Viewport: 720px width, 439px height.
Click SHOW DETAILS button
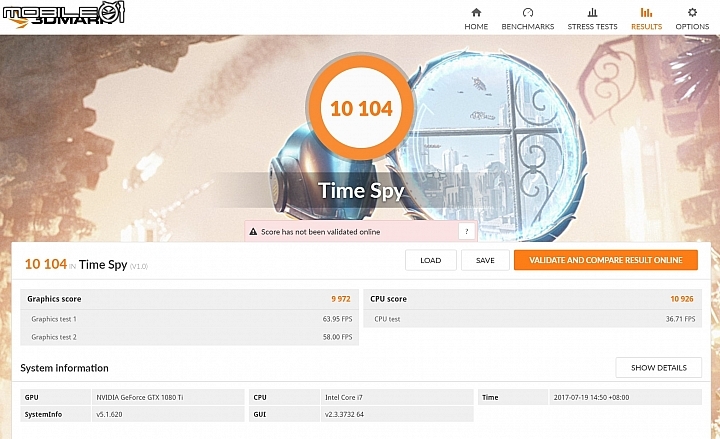pyautogui.click(x=658, y=368)
